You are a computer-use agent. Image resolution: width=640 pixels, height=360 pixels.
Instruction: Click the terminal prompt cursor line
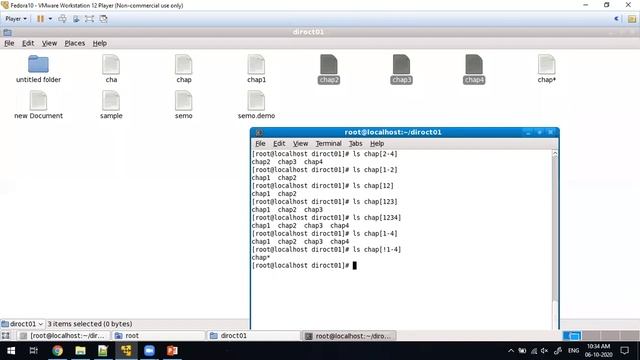tap(304, 266)
